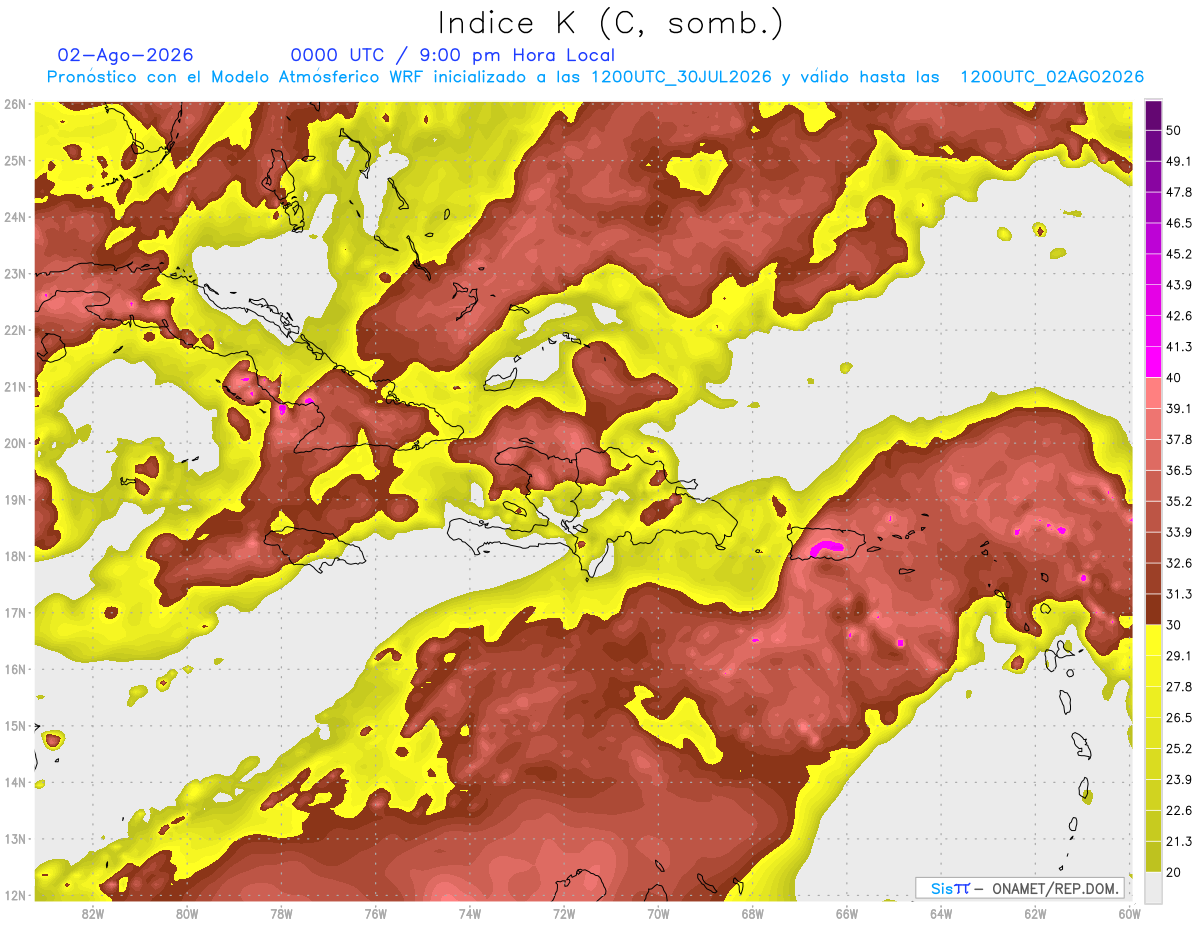Screen dimensions: 1200x927
Task: Click the map title "Indice K (C, somb.)"
Action: (610, 23)
